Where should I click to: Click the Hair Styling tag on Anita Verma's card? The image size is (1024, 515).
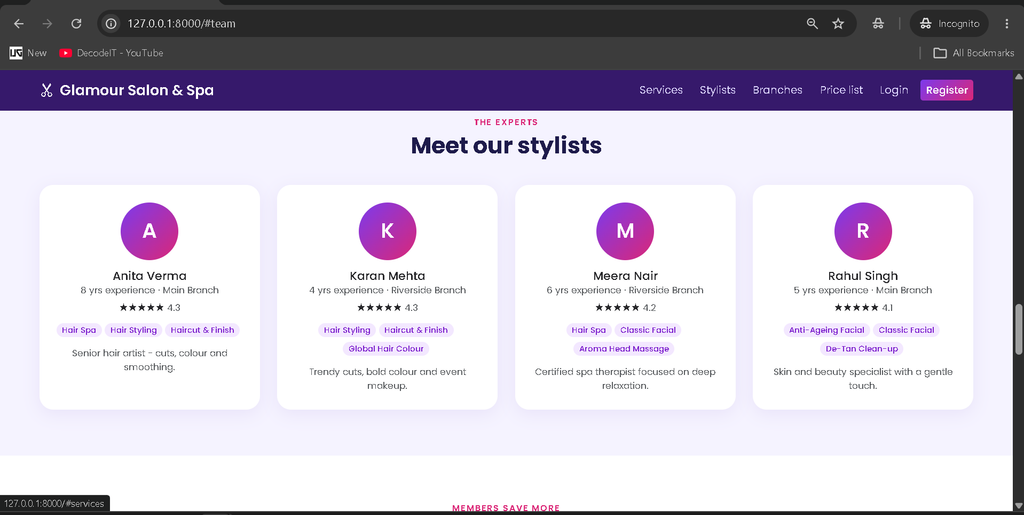(x=133, y=330)
